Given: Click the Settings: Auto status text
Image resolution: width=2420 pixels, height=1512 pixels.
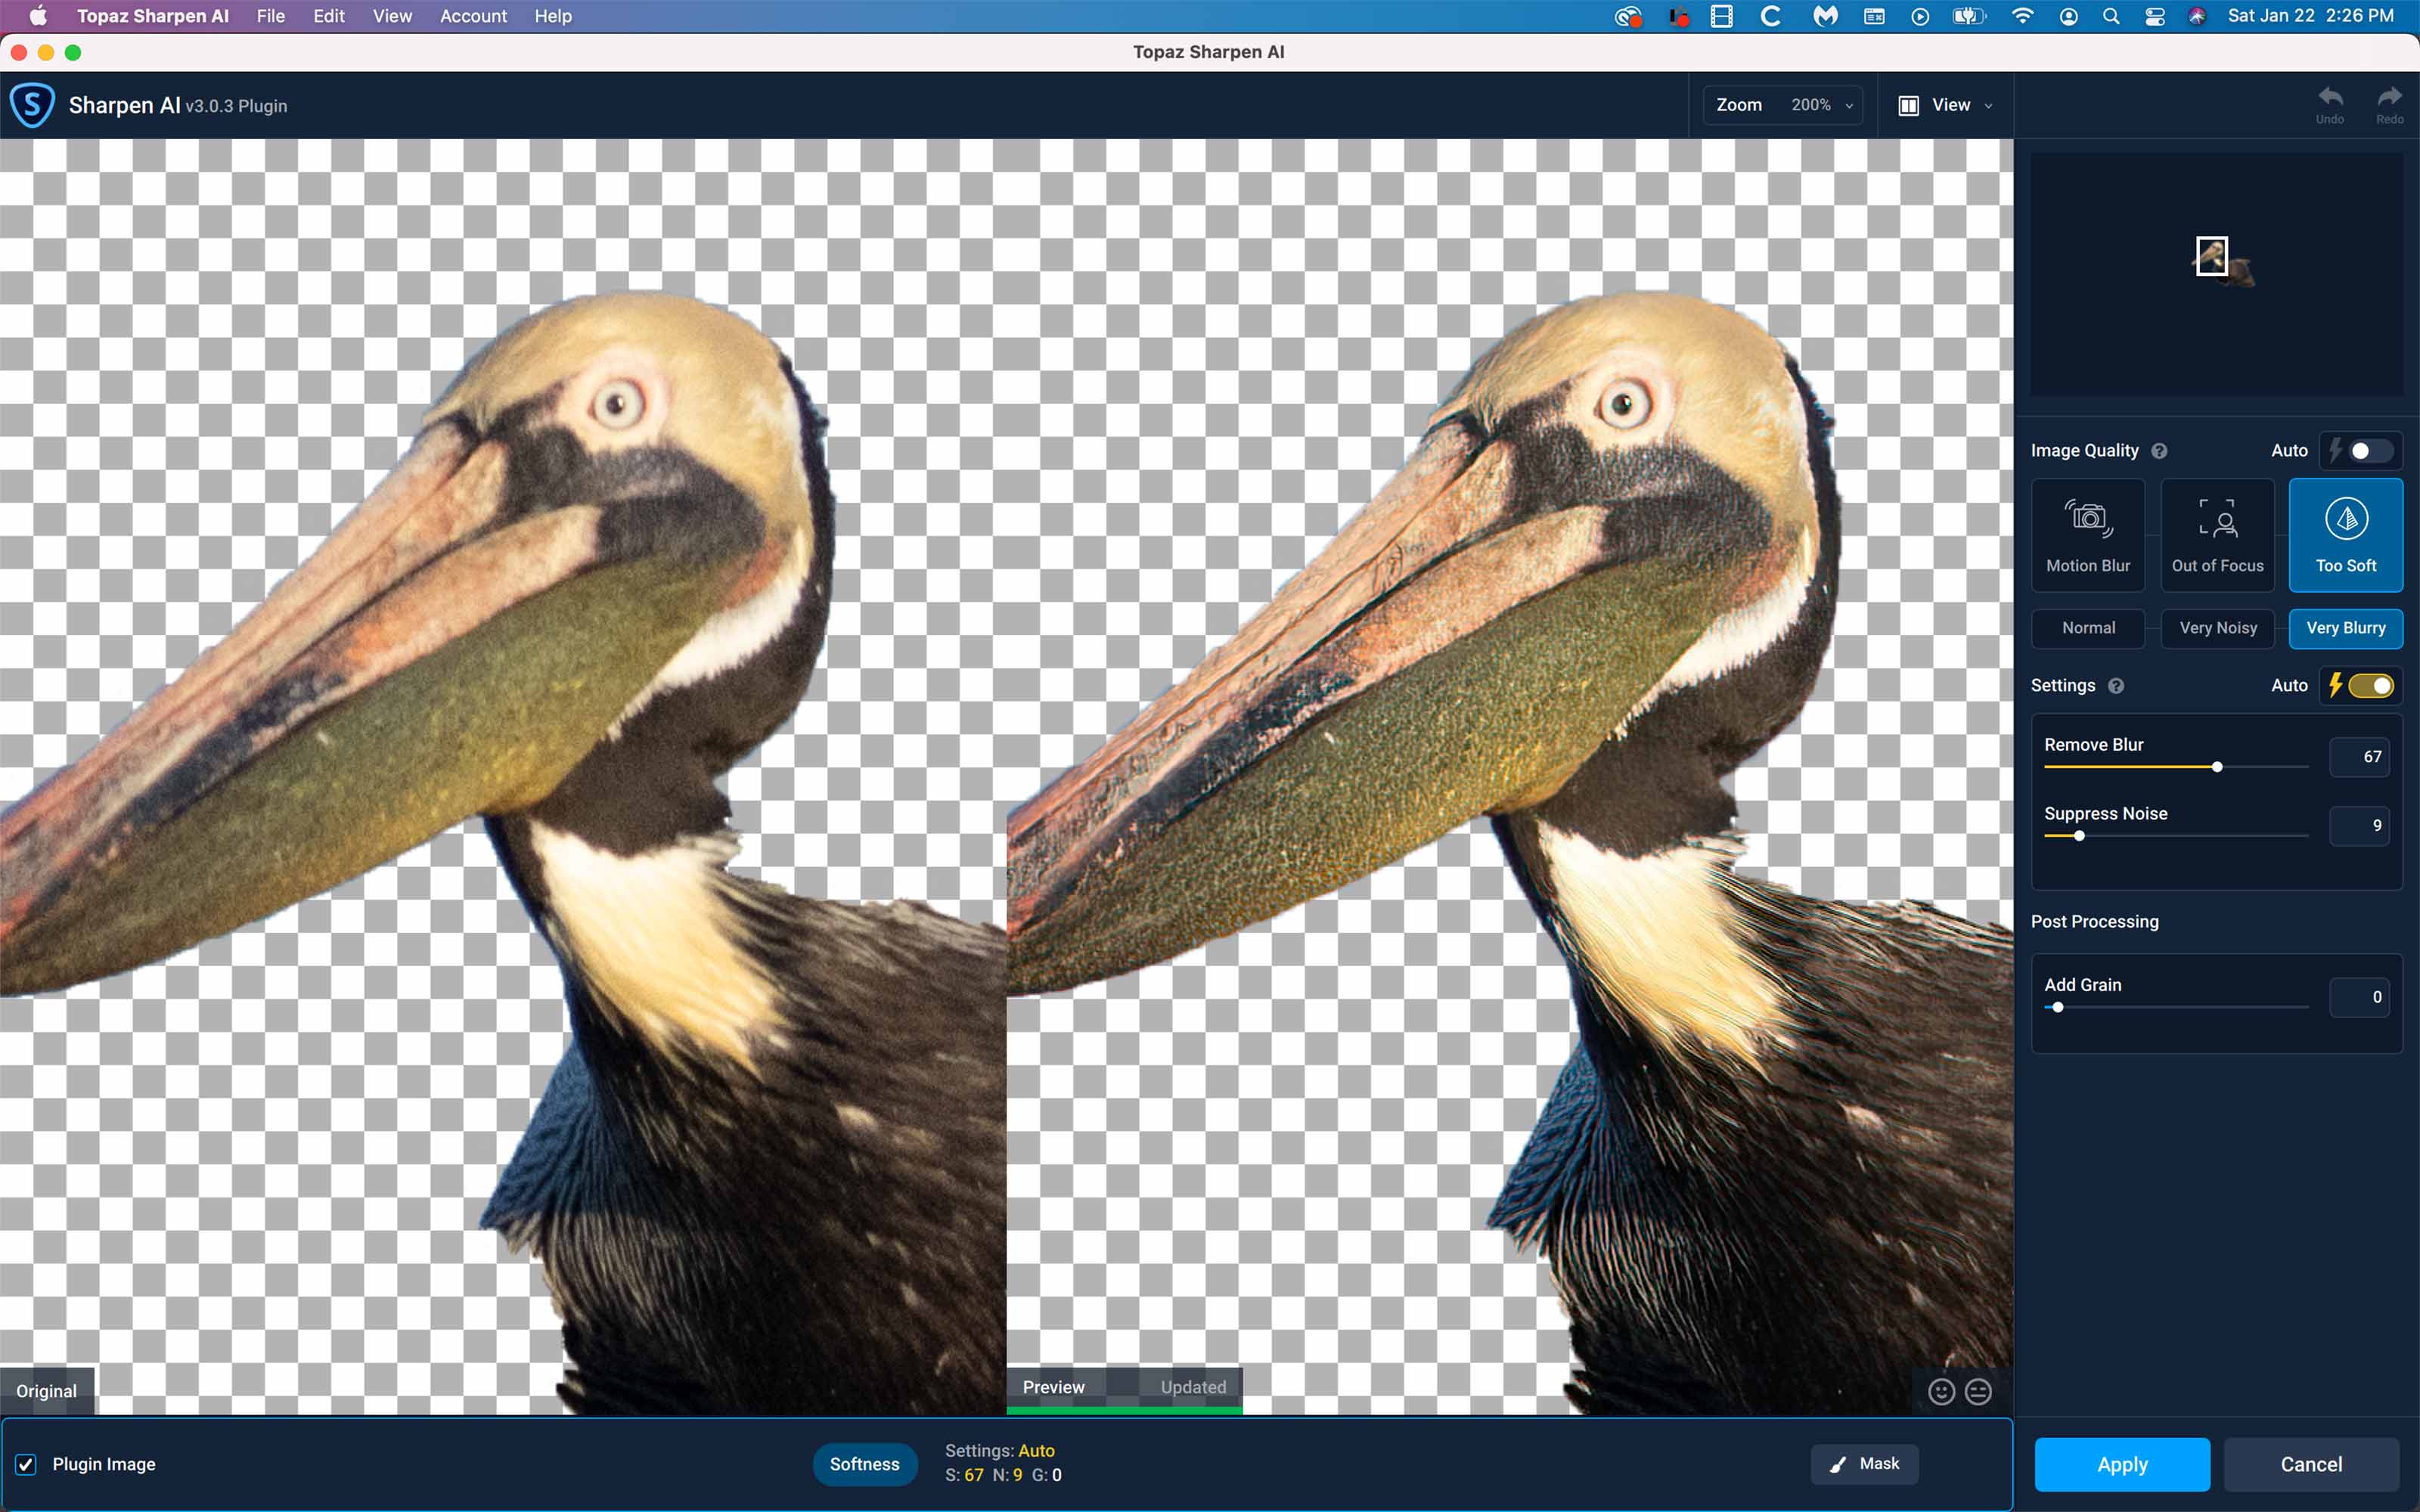Looking at the screenshot, I should [x=999, y=1451].
